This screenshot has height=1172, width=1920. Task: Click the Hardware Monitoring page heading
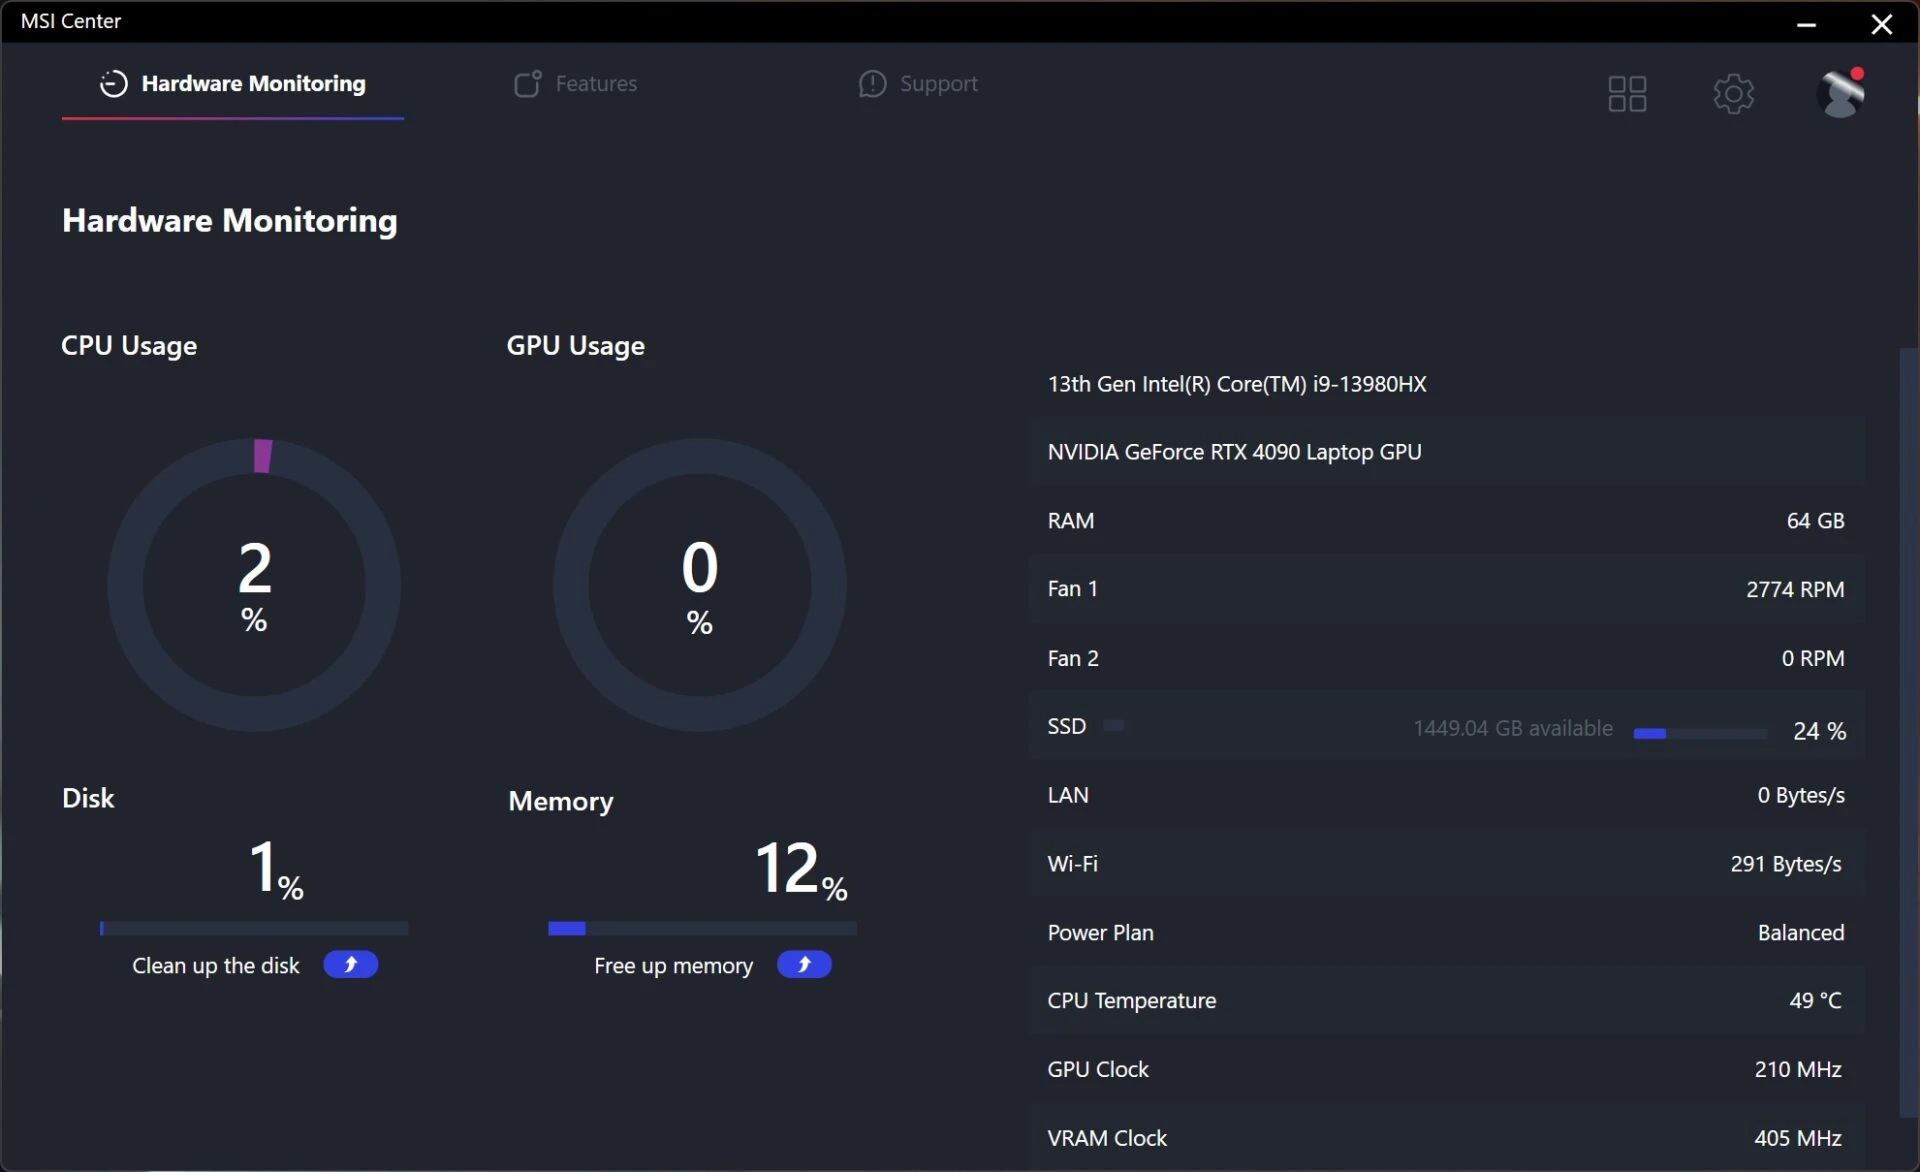(x=230, y=221)
